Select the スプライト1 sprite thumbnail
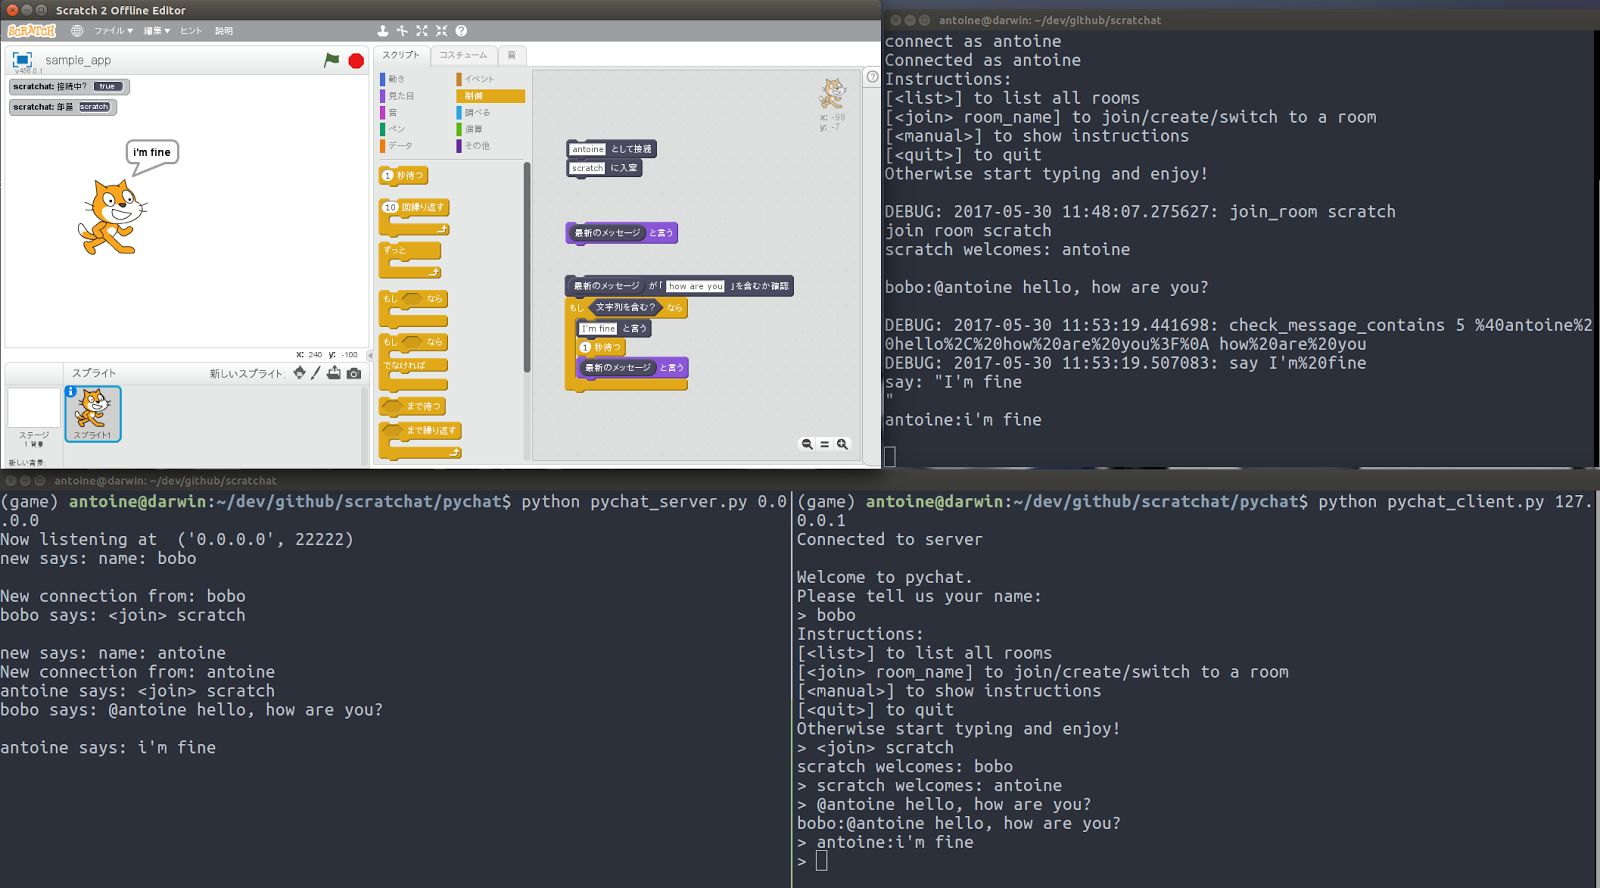 click(x=93, y=413)
